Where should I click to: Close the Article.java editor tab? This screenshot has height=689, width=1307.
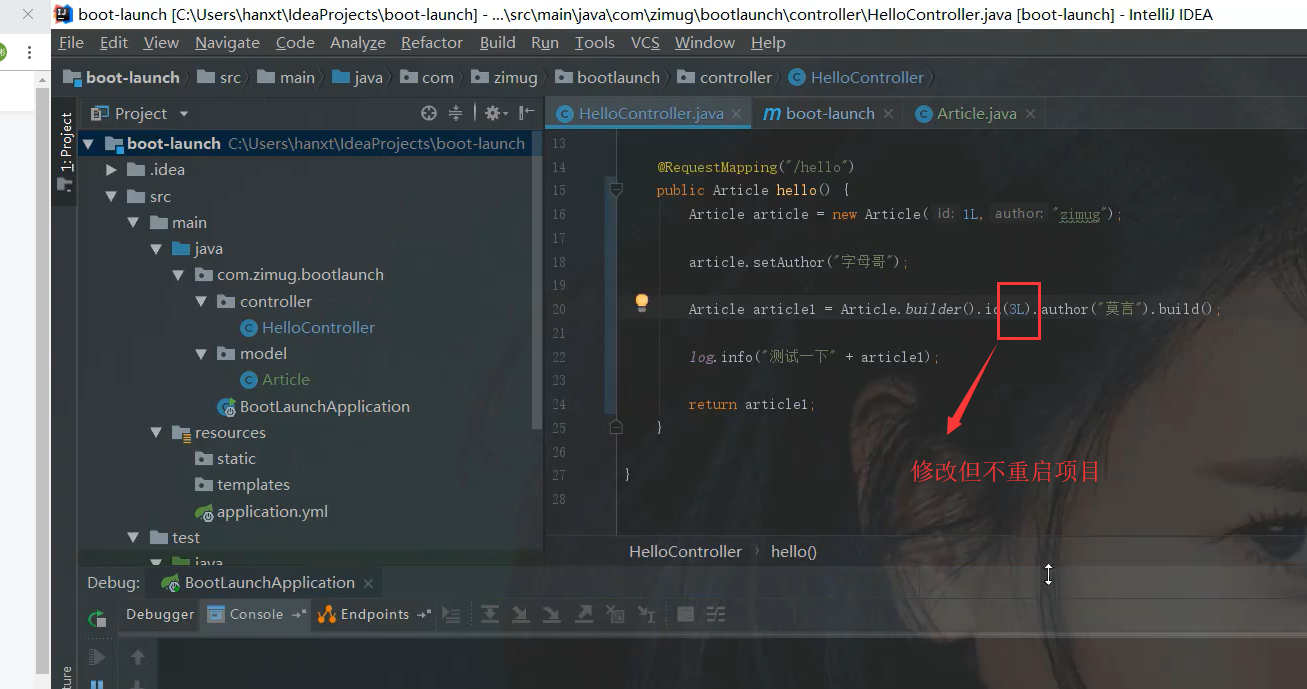point(1030,114)
